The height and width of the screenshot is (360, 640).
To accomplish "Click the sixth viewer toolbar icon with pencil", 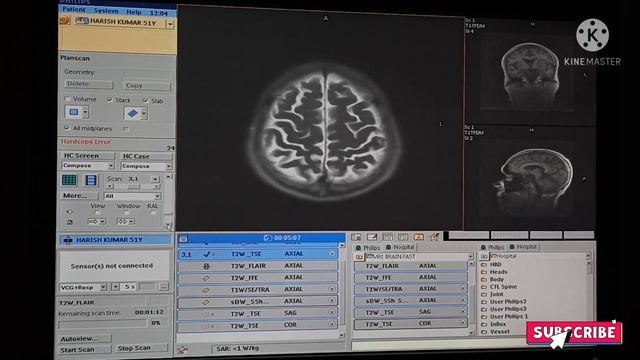I will click(434, 236).
